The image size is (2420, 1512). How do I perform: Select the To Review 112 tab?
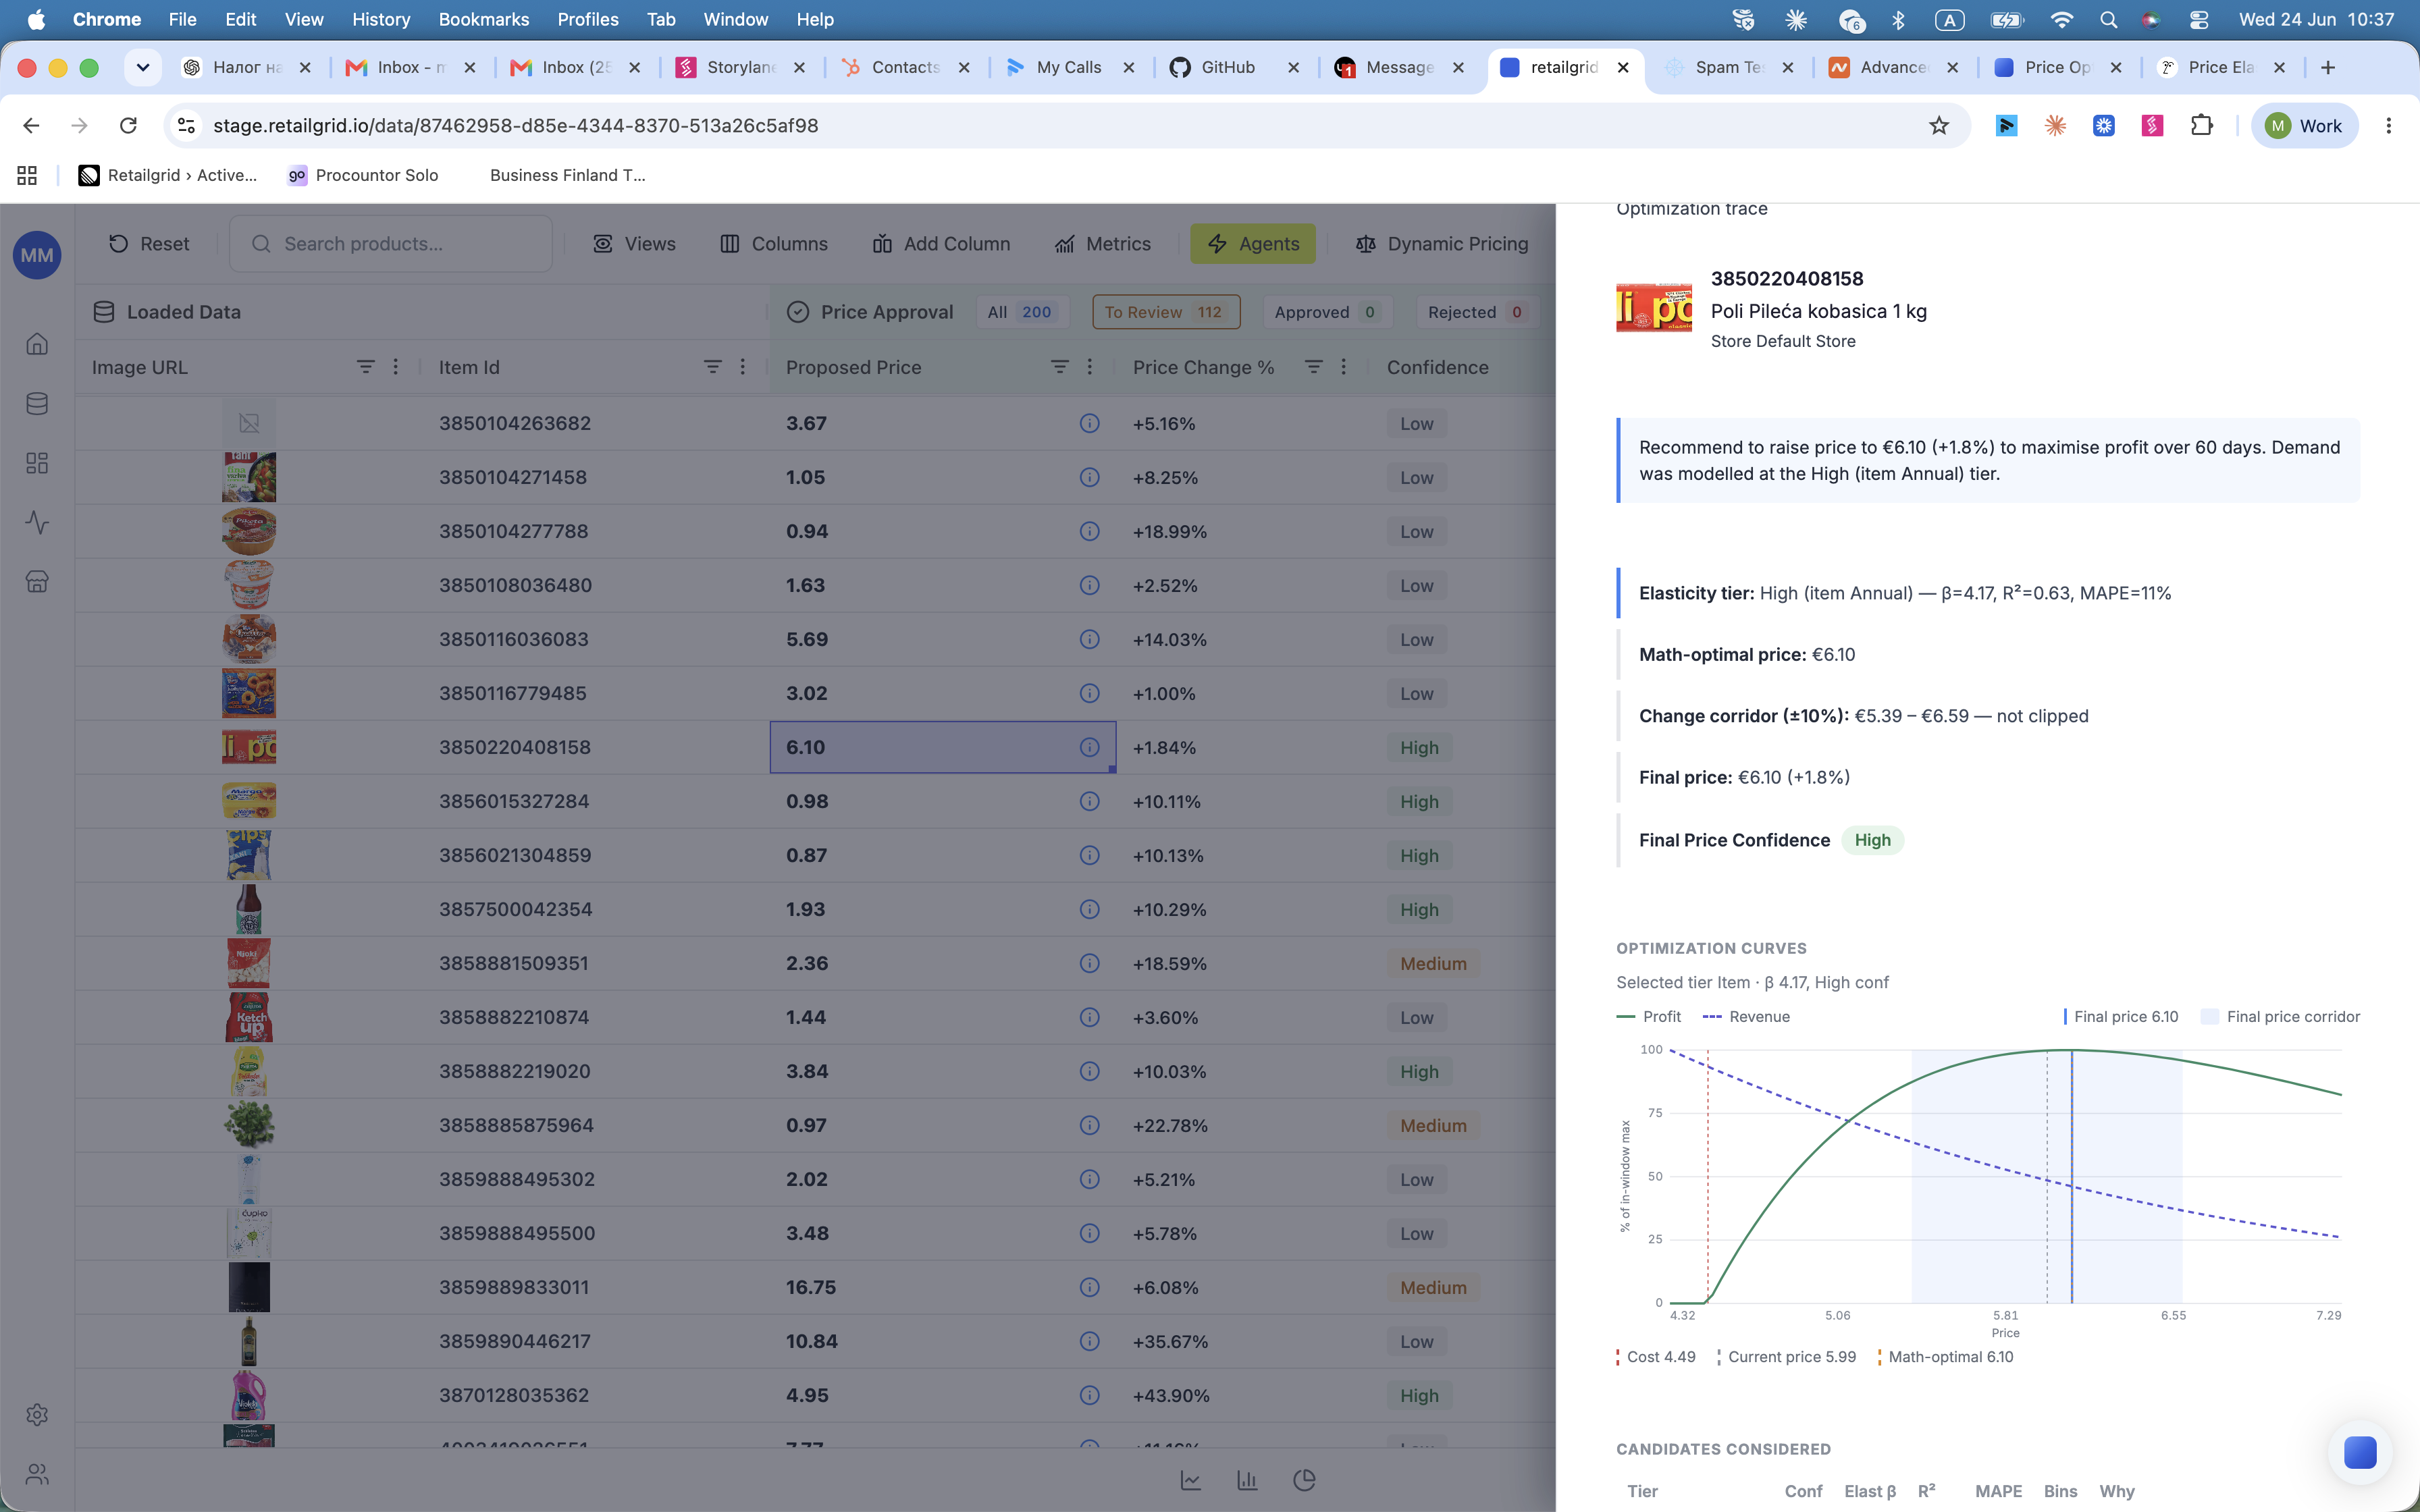(x=1166, y=312)
